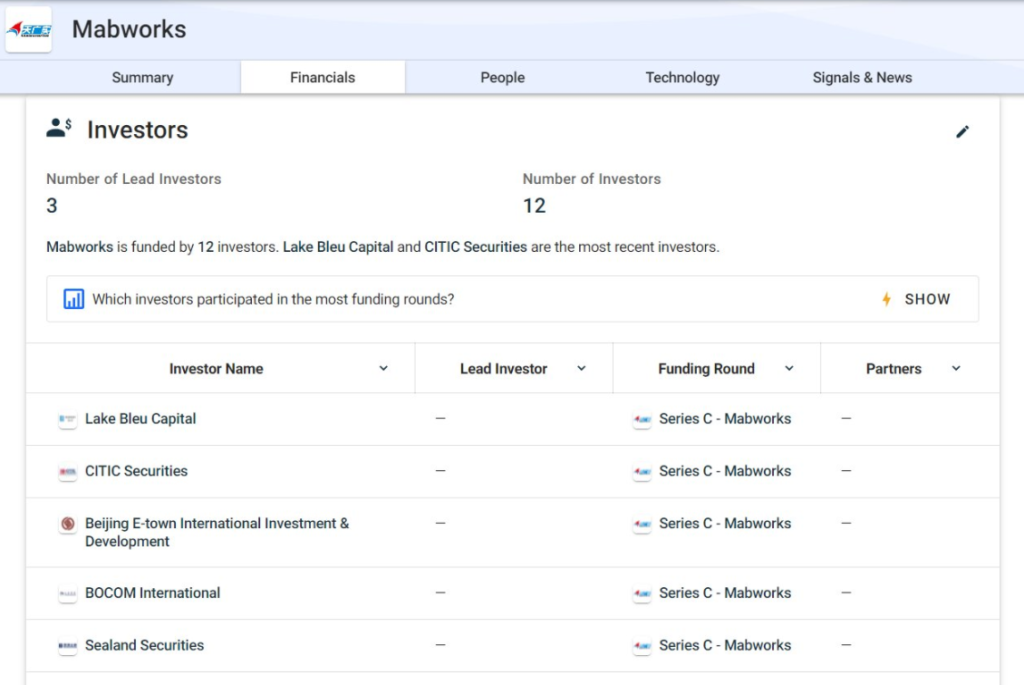Open Series C link in CITIC Securities row
This screenshot has width=1024, height=685.
coord(725,471)
